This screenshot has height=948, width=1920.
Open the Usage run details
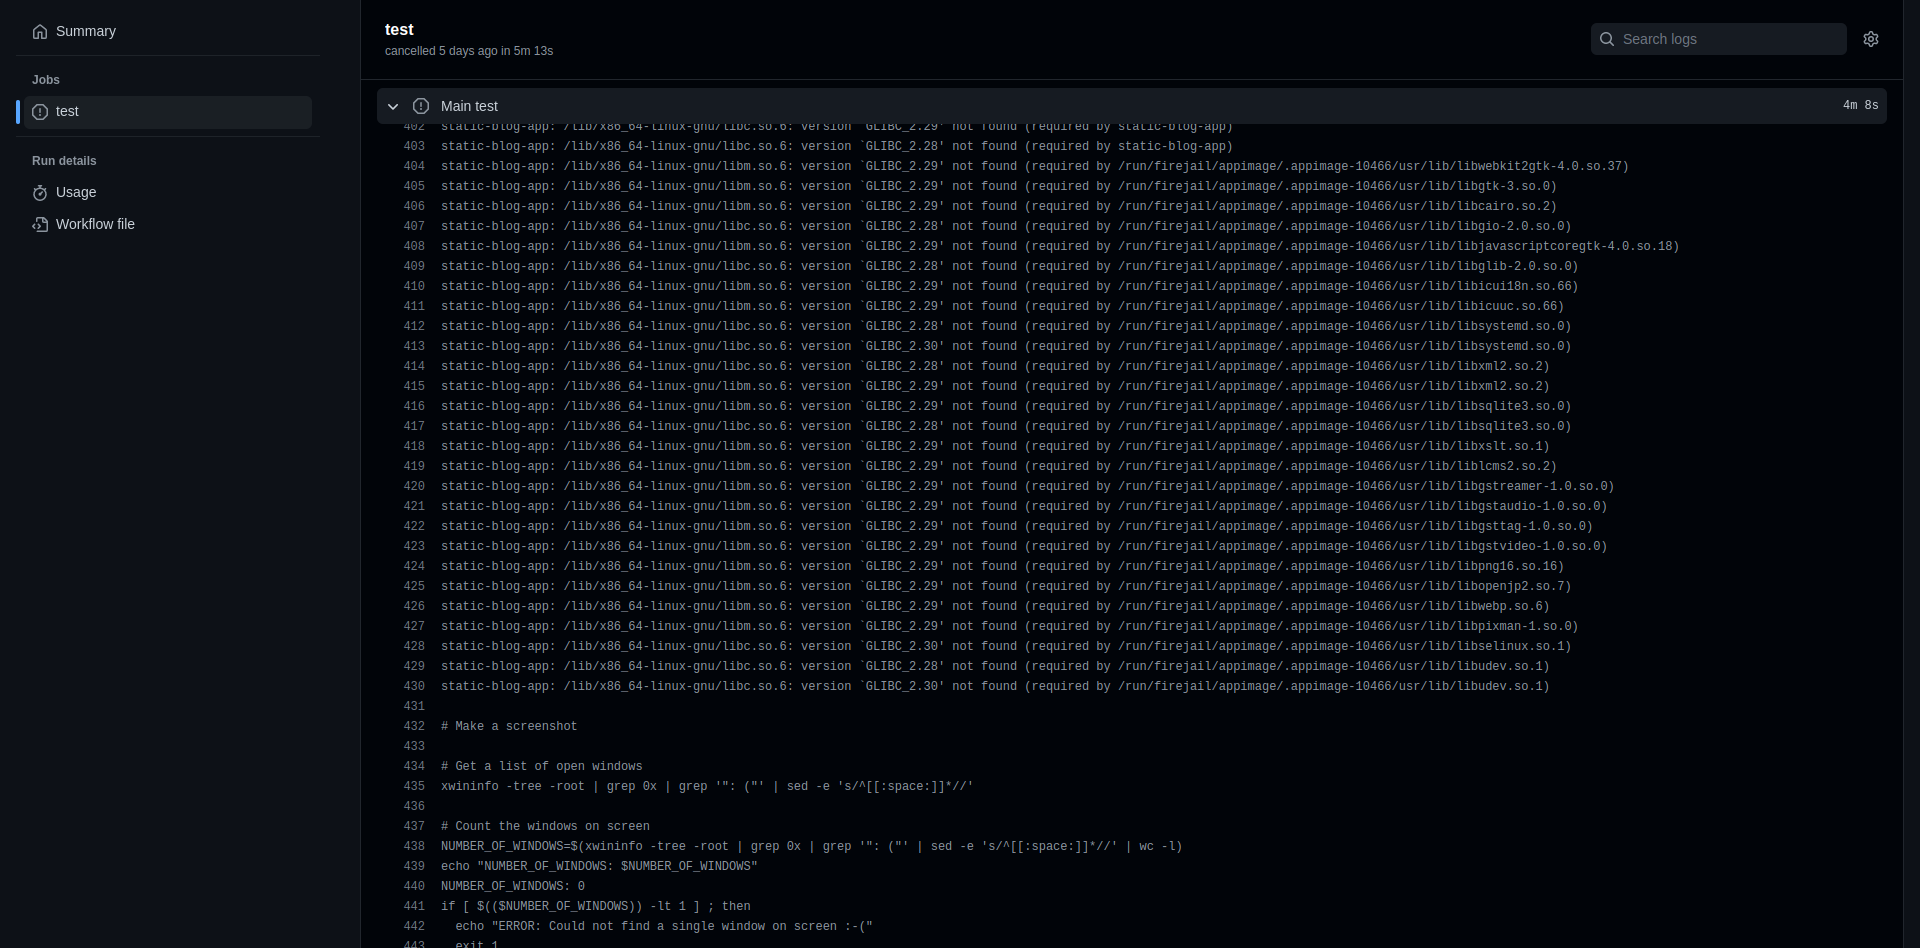[76, 193]
